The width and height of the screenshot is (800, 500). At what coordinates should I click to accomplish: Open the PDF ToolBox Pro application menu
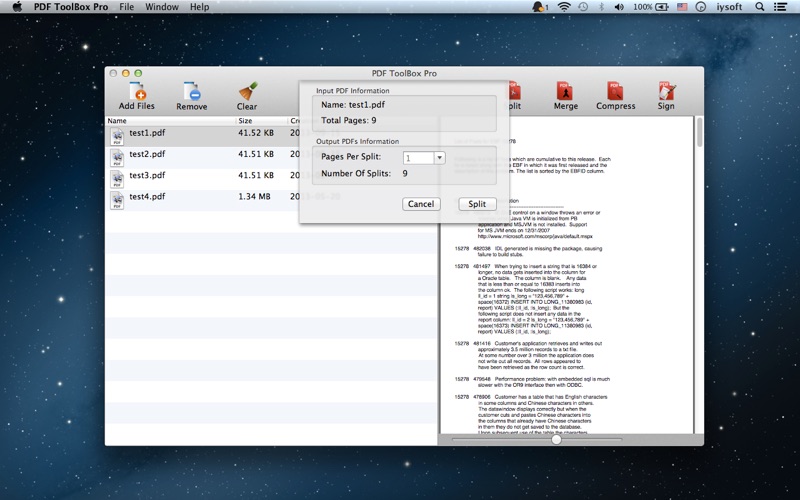(x=71, y=7)
